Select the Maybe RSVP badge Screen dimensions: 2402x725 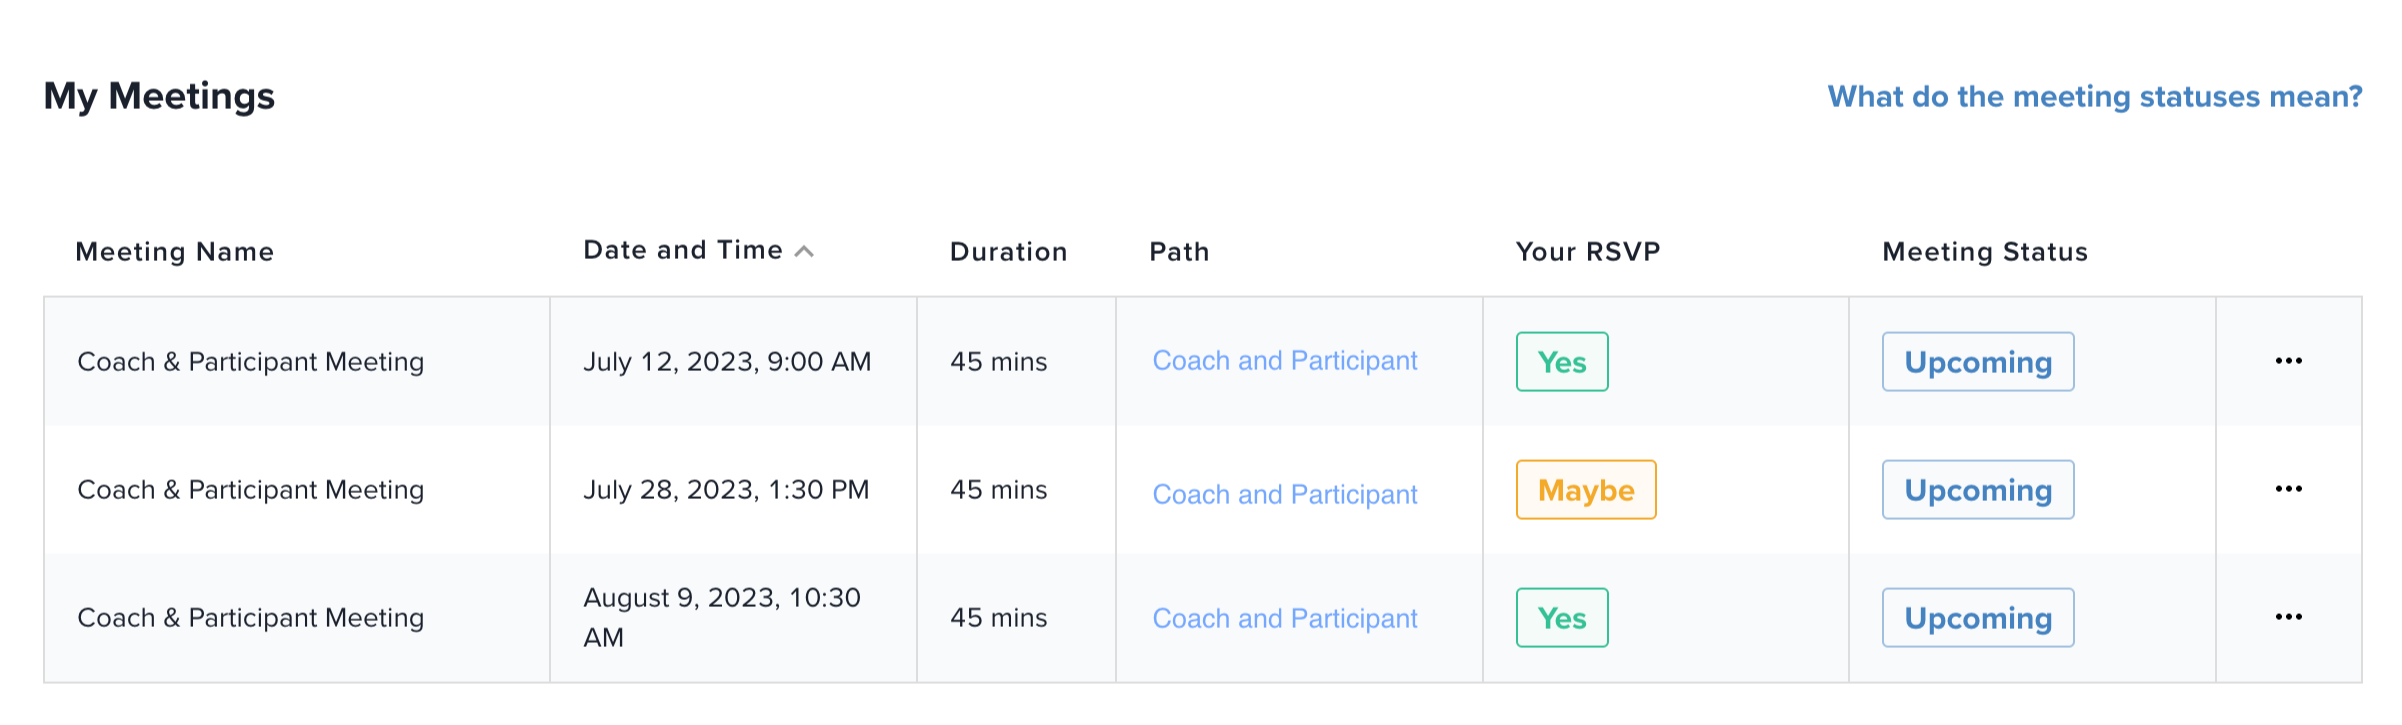click(x=1586, y=490)
